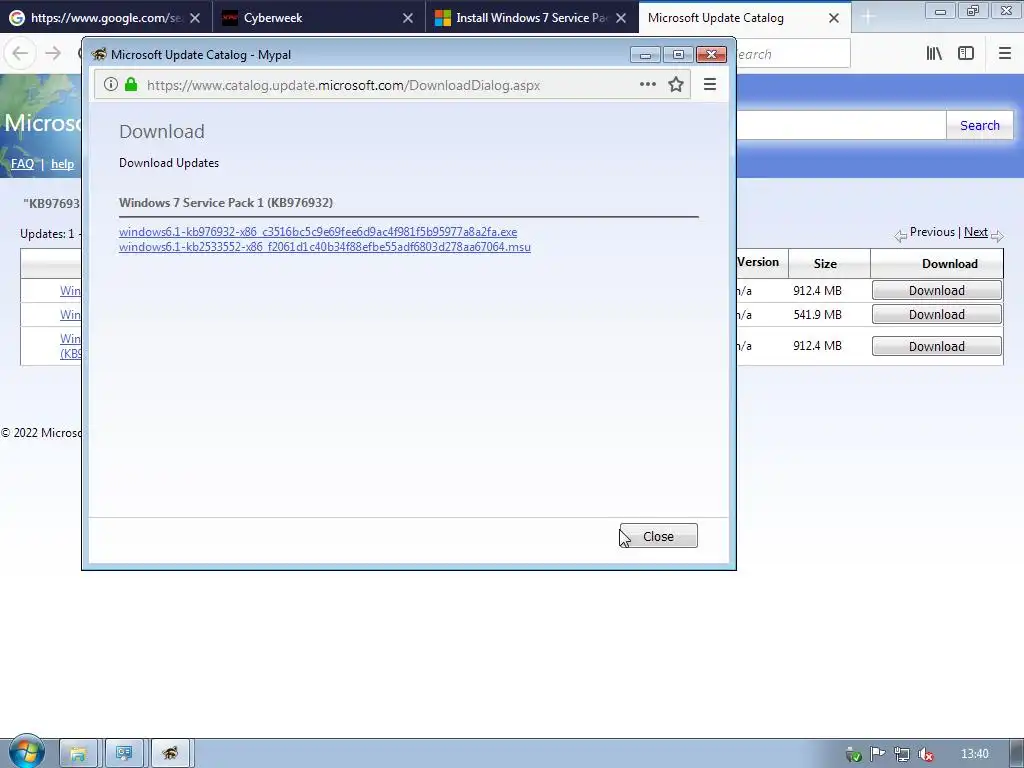Toggle the sidebar icon in main toolbar
Viewport: 1024px width, 768px height.
[966, 54]
